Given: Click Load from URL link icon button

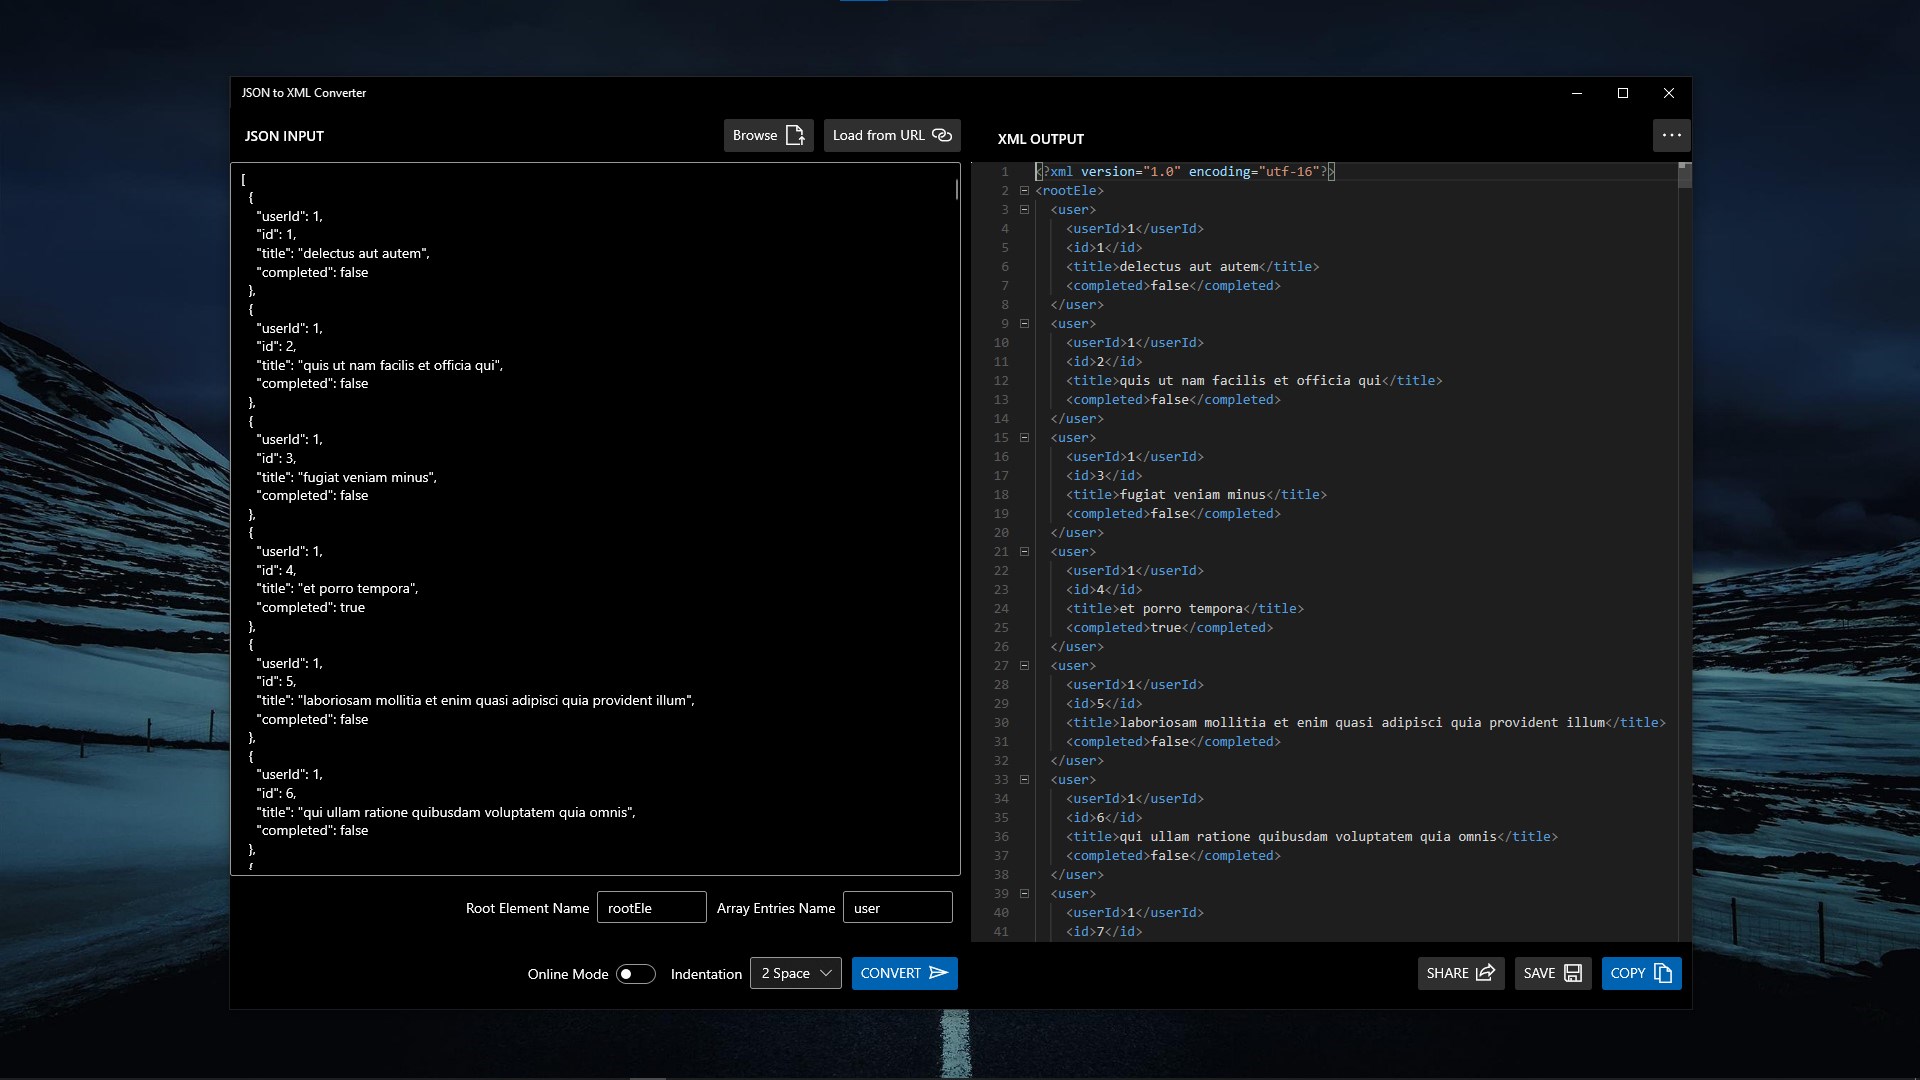Looking at the screenshot, I should coord(891,135).
